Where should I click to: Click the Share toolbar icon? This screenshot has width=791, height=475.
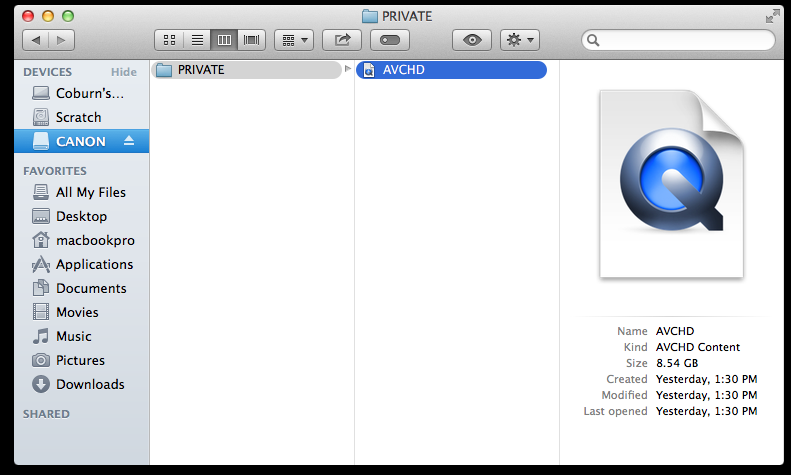(x=342, y=40)
